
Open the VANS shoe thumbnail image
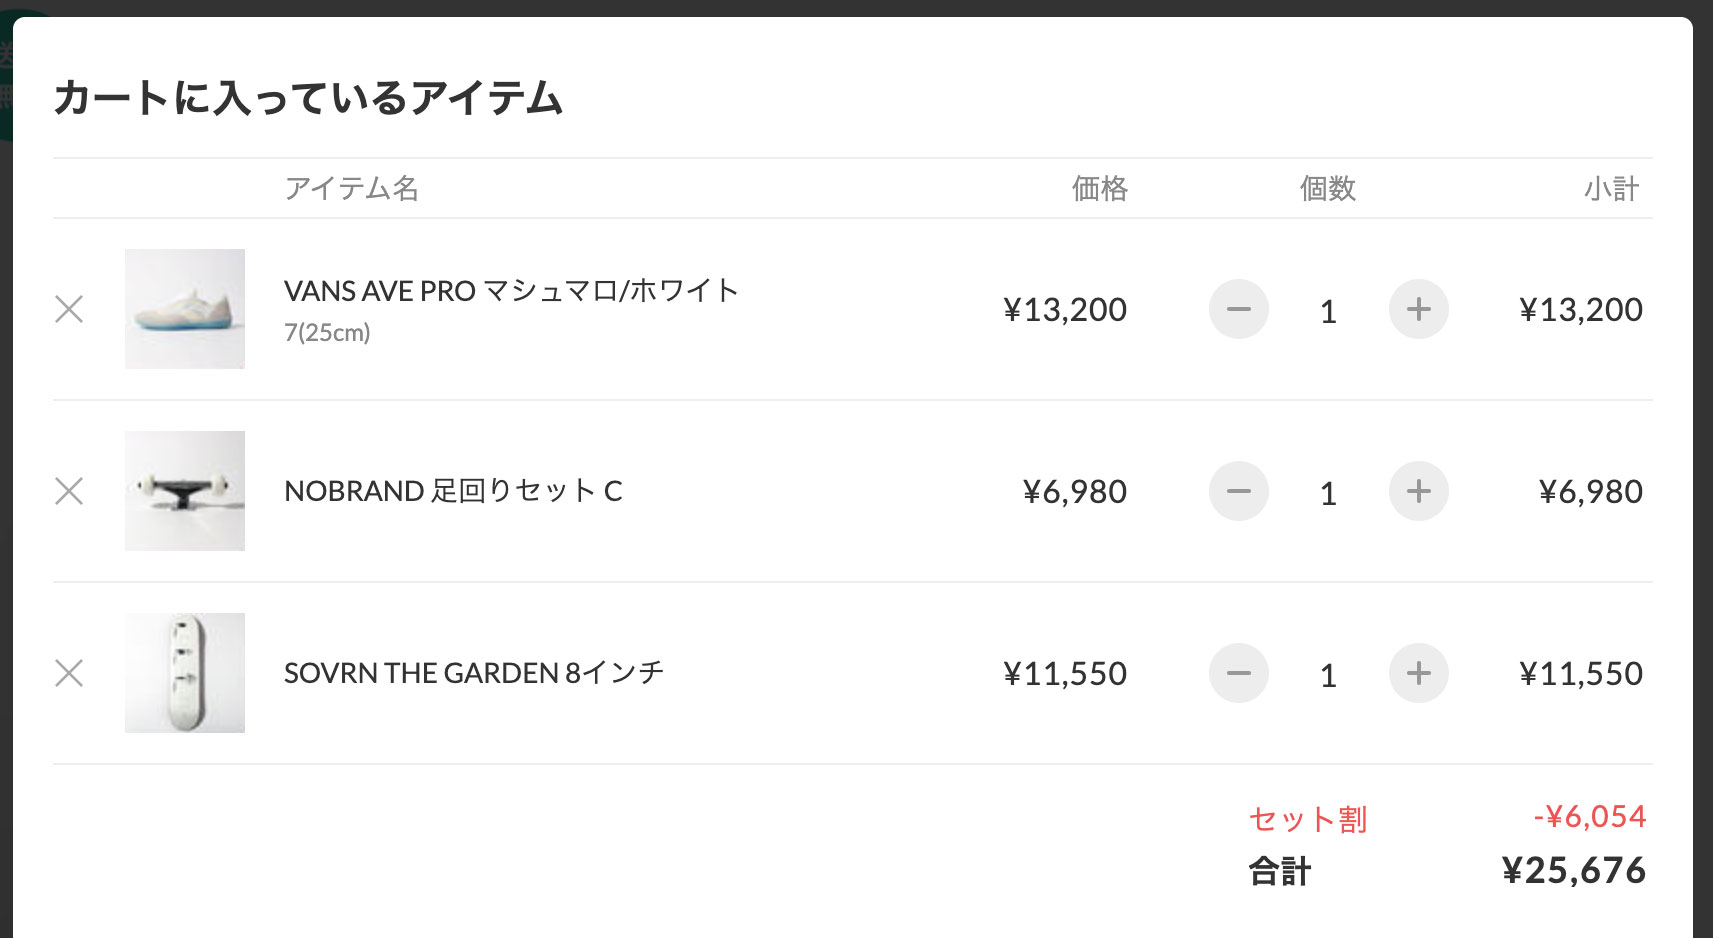tap(185, 309)
